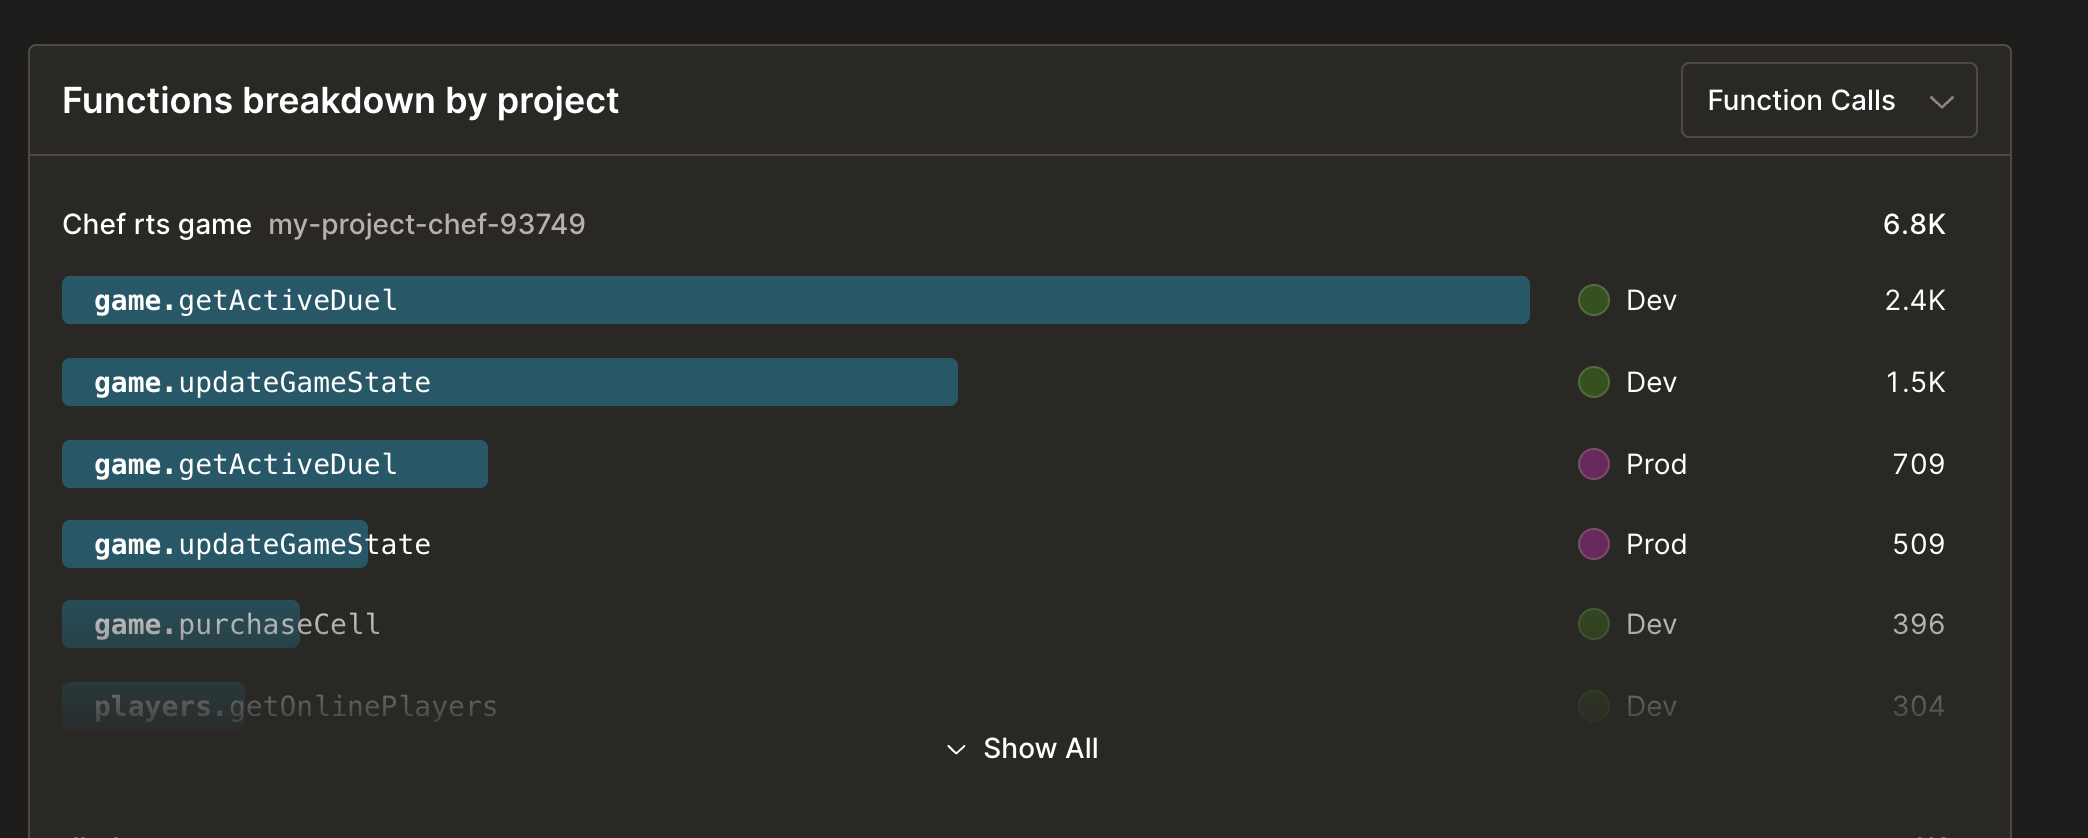Click purple Prod dot for getActiveDuel 709

[1593, 464]
